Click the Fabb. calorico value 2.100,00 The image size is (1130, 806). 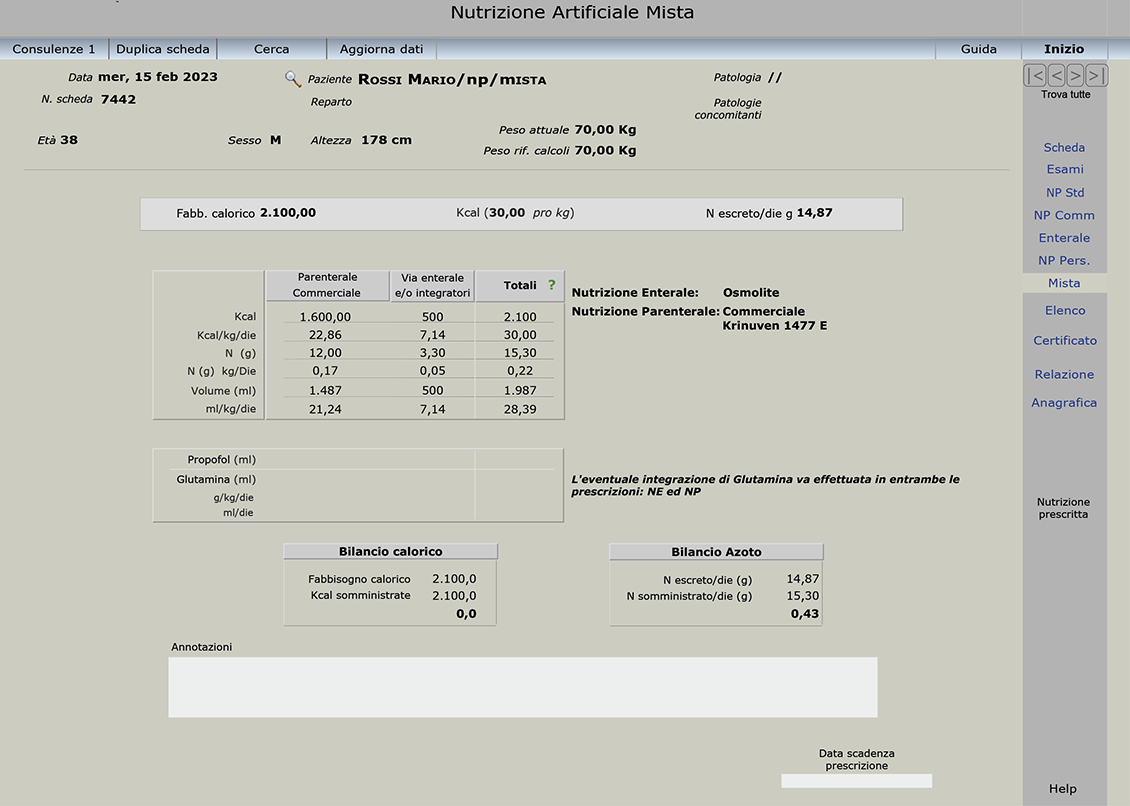coord(288,213)
